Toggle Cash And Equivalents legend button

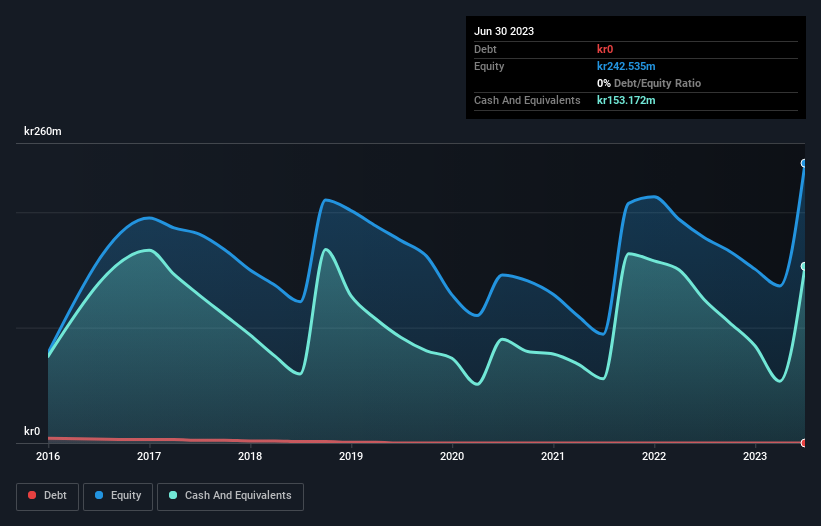click(230, 496)
